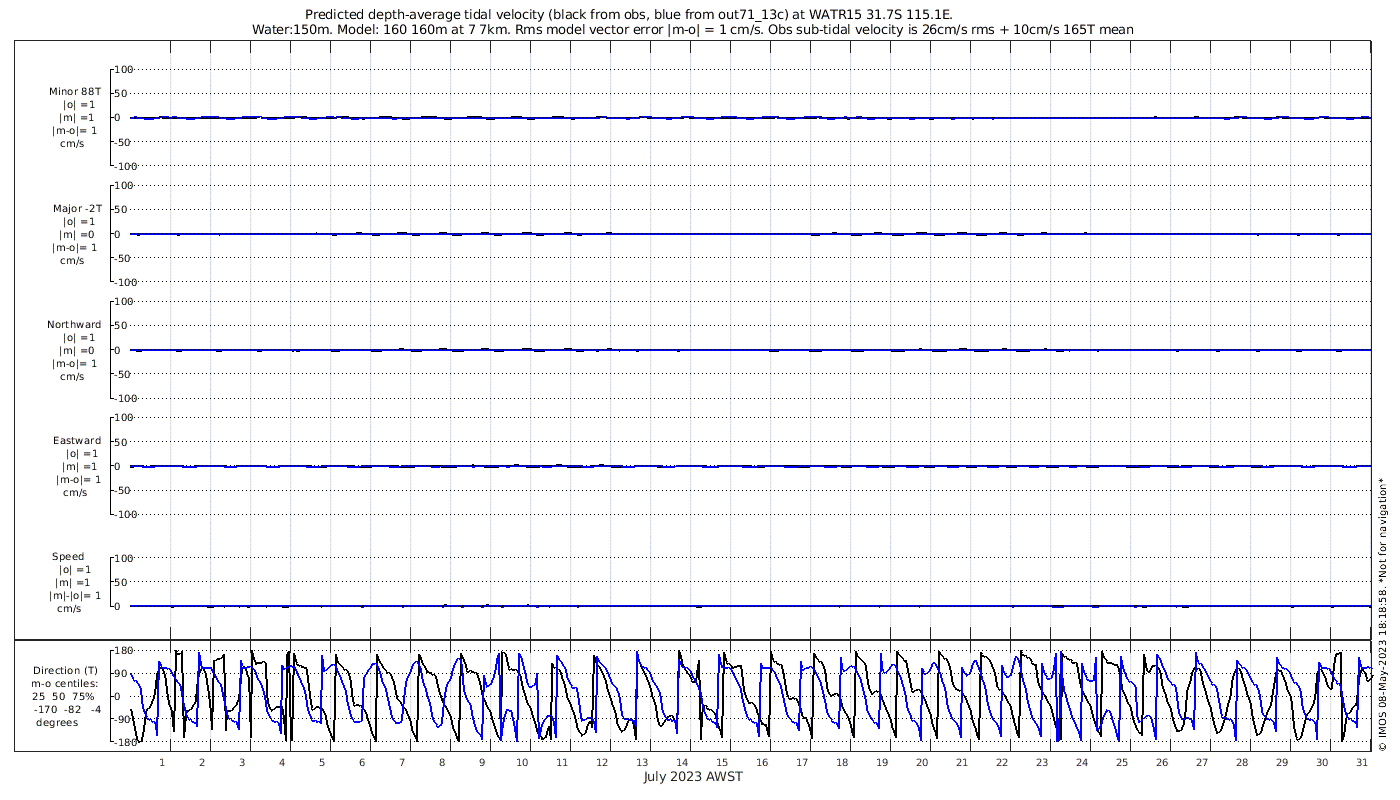Click day 25 on the date axis

tap(1122, 763)
